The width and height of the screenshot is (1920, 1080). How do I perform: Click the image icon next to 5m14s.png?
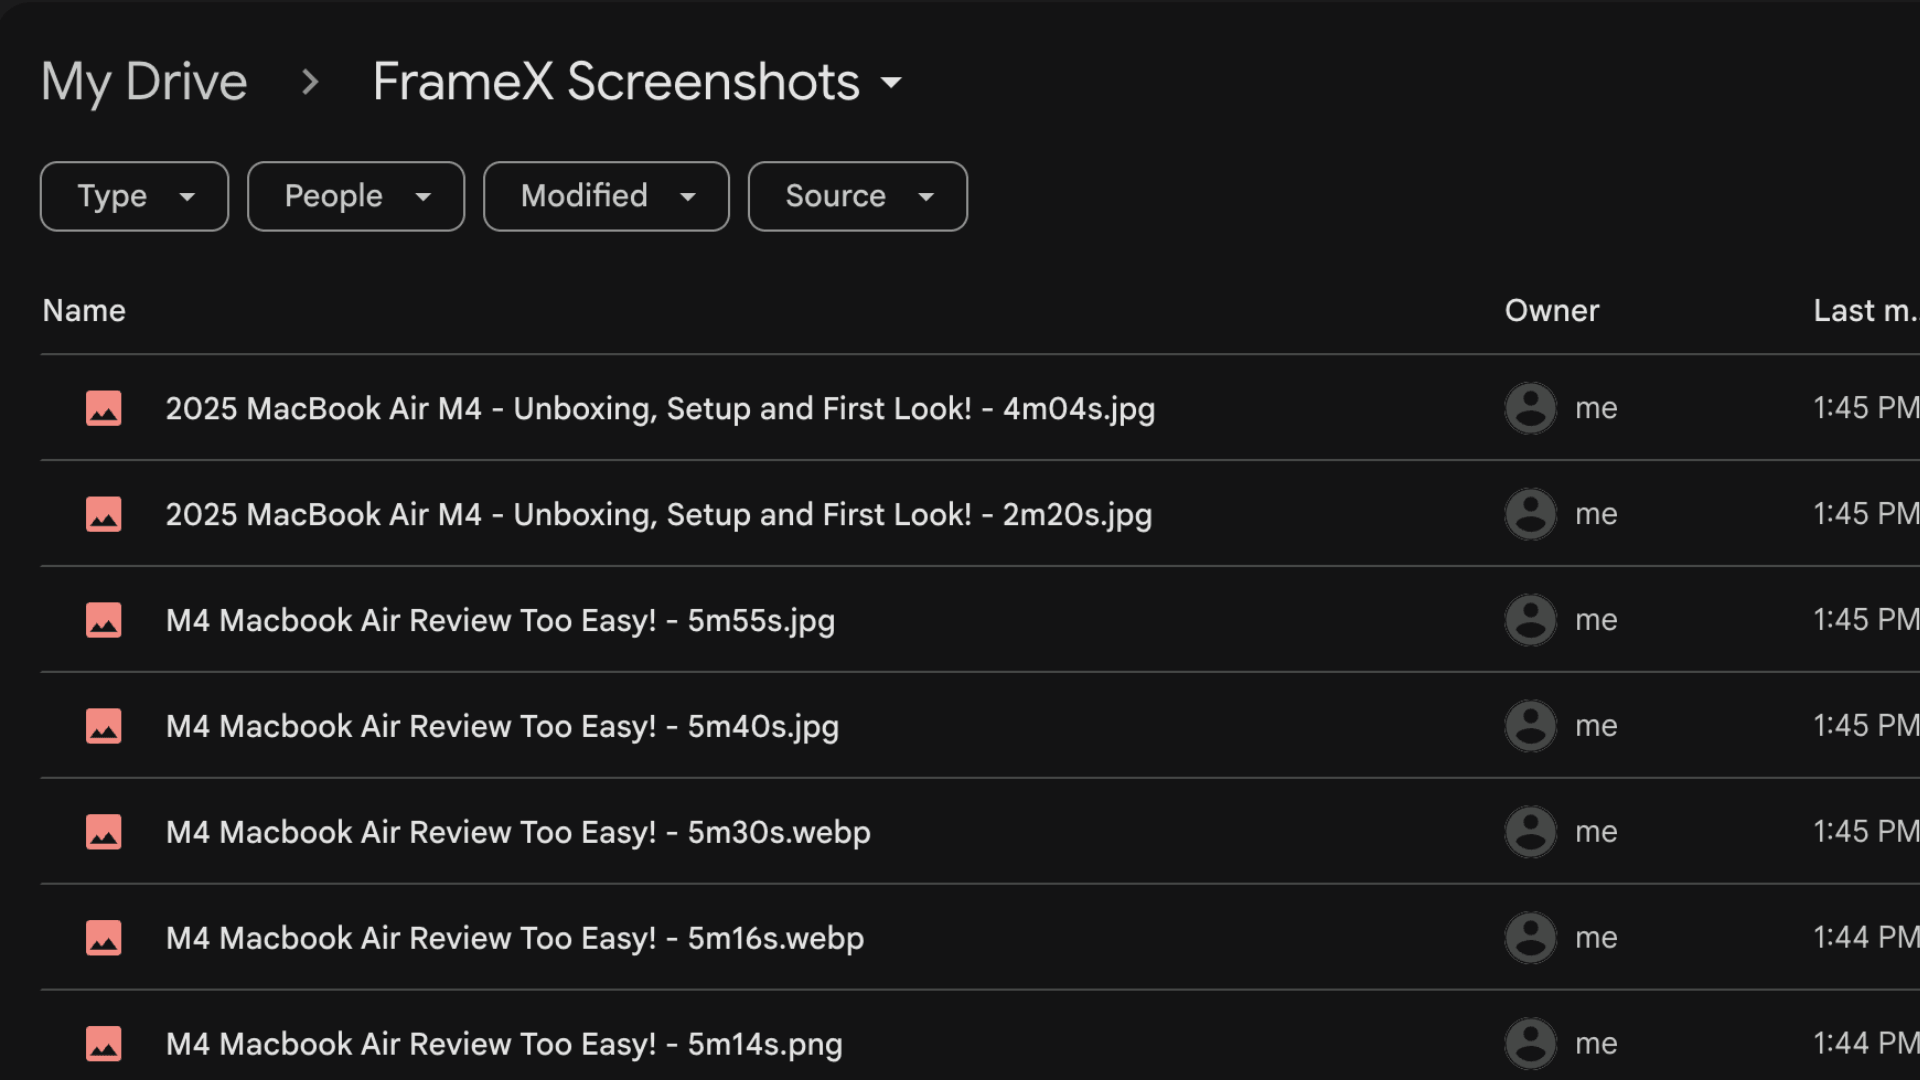(x=103, y=1043)
